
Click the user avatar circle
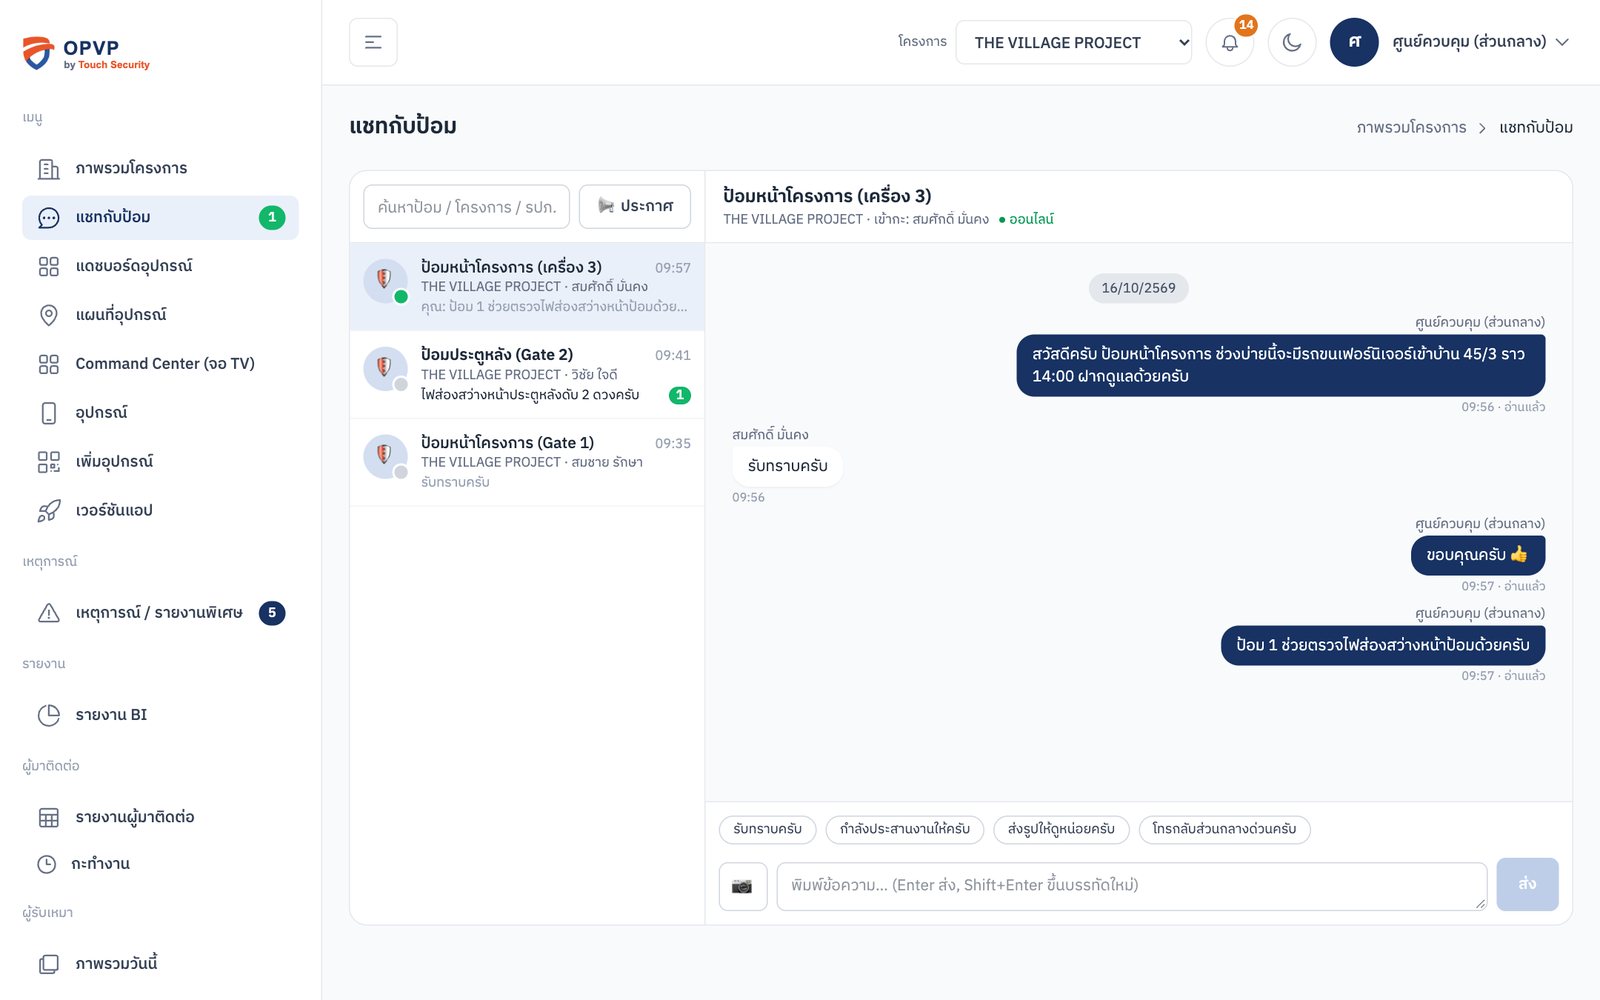coord(1354,42)
